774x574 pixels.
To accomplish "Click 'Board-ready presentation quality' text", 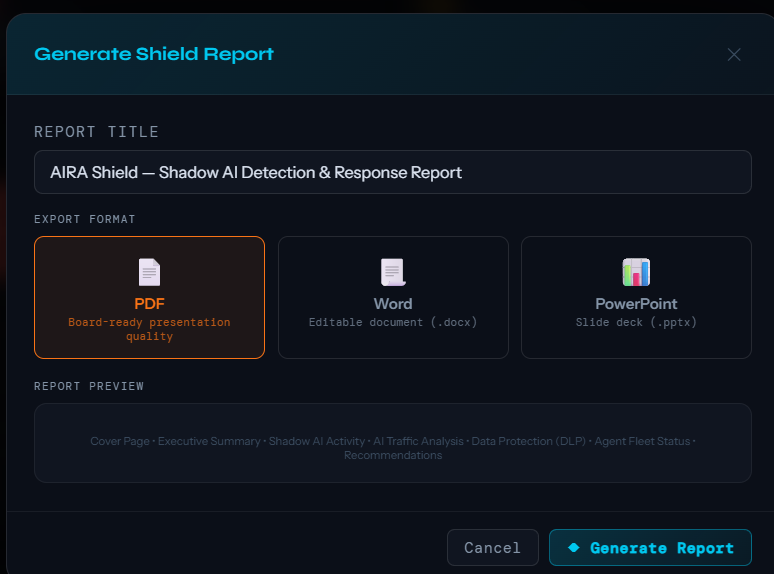I will click(150, 329).
